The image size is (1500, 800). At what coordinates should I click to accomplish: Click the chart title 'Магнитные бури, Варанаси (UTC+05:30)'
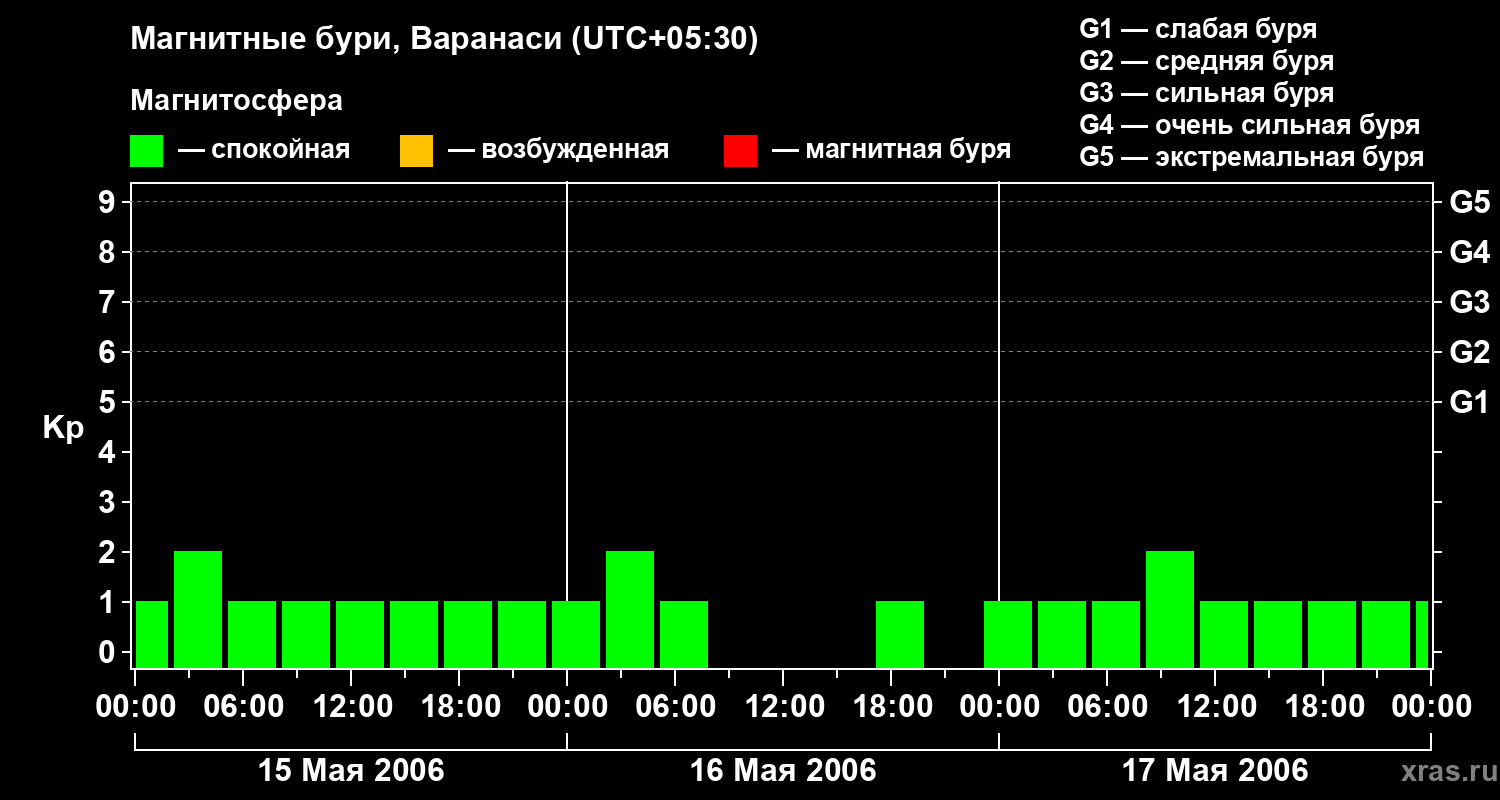pyautogui.click(x=444, y=40)
